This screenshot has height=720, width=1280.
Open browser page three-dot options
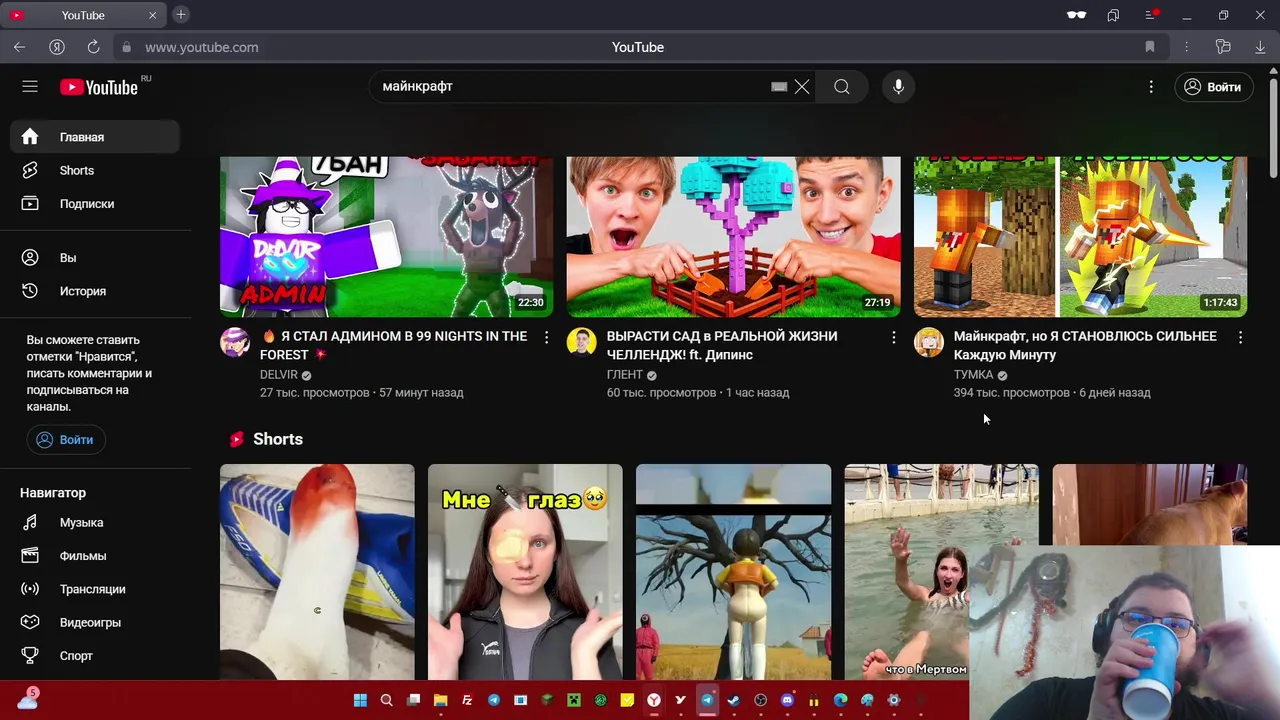pyautogui.click(x=1186, y=47)
